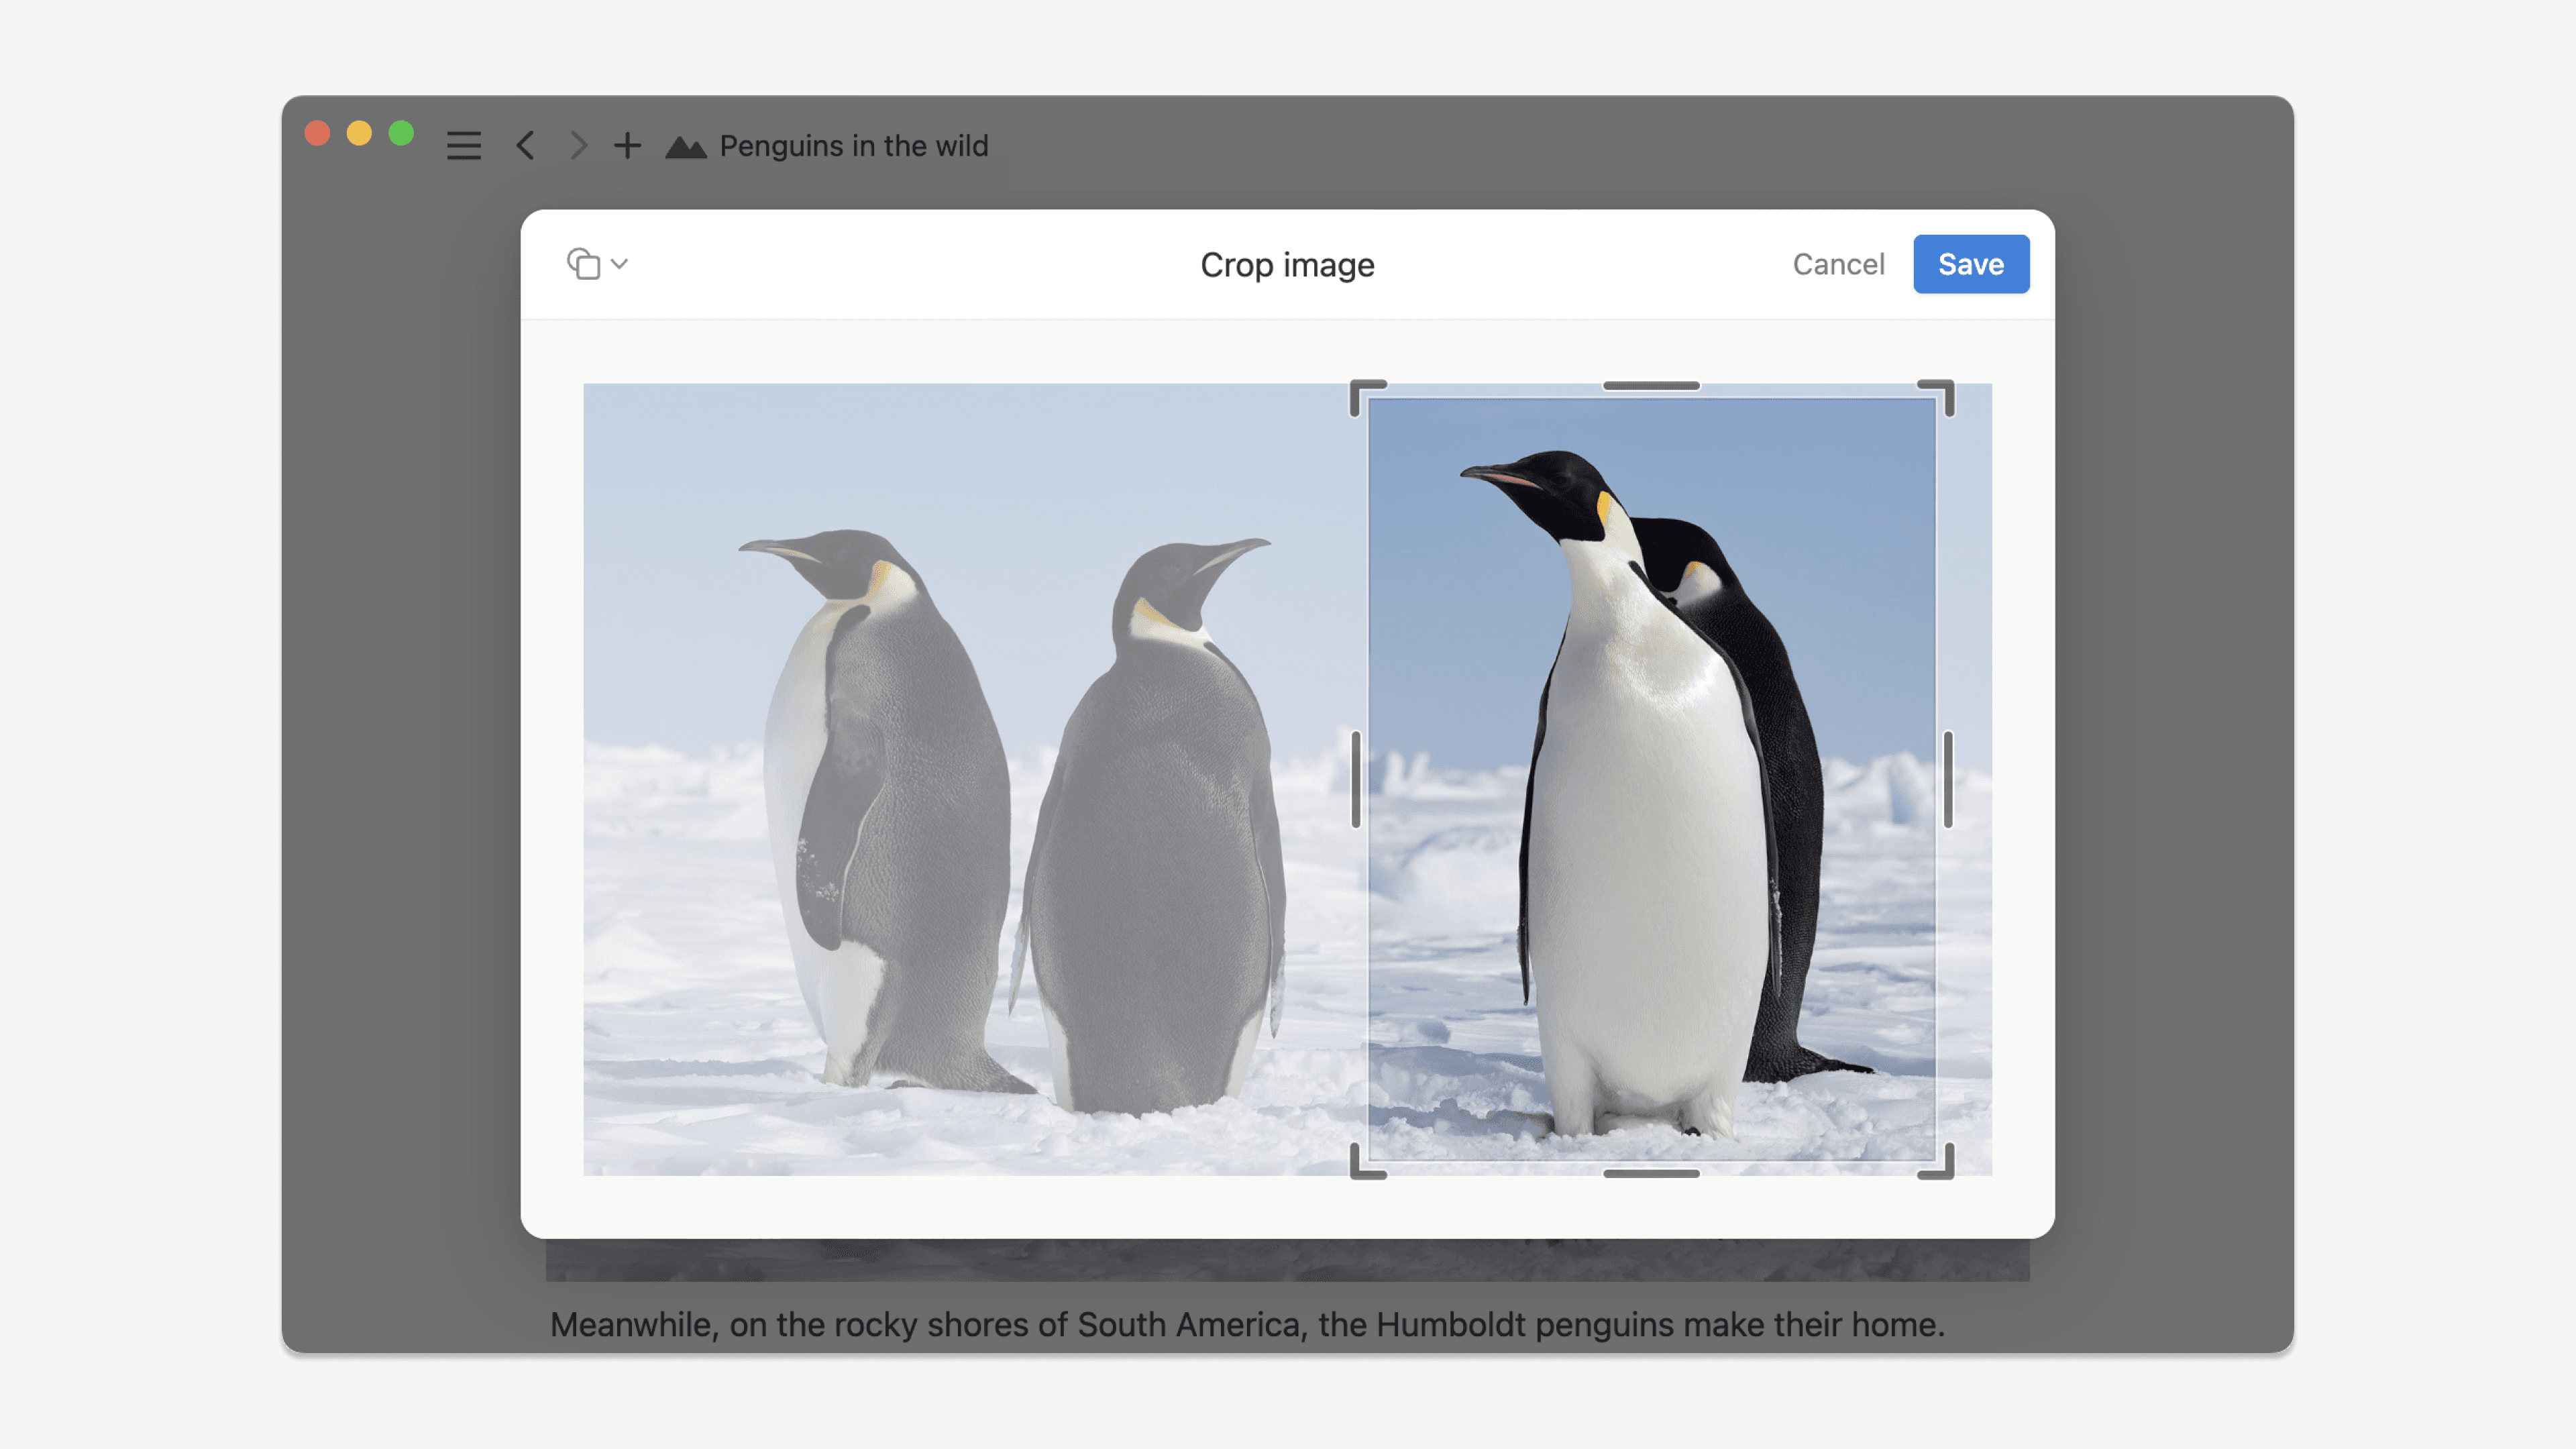The height and width of the screenshot is (1449, 2576).
Task: Click the Penguins in the wild title
Action: (853, 146)
